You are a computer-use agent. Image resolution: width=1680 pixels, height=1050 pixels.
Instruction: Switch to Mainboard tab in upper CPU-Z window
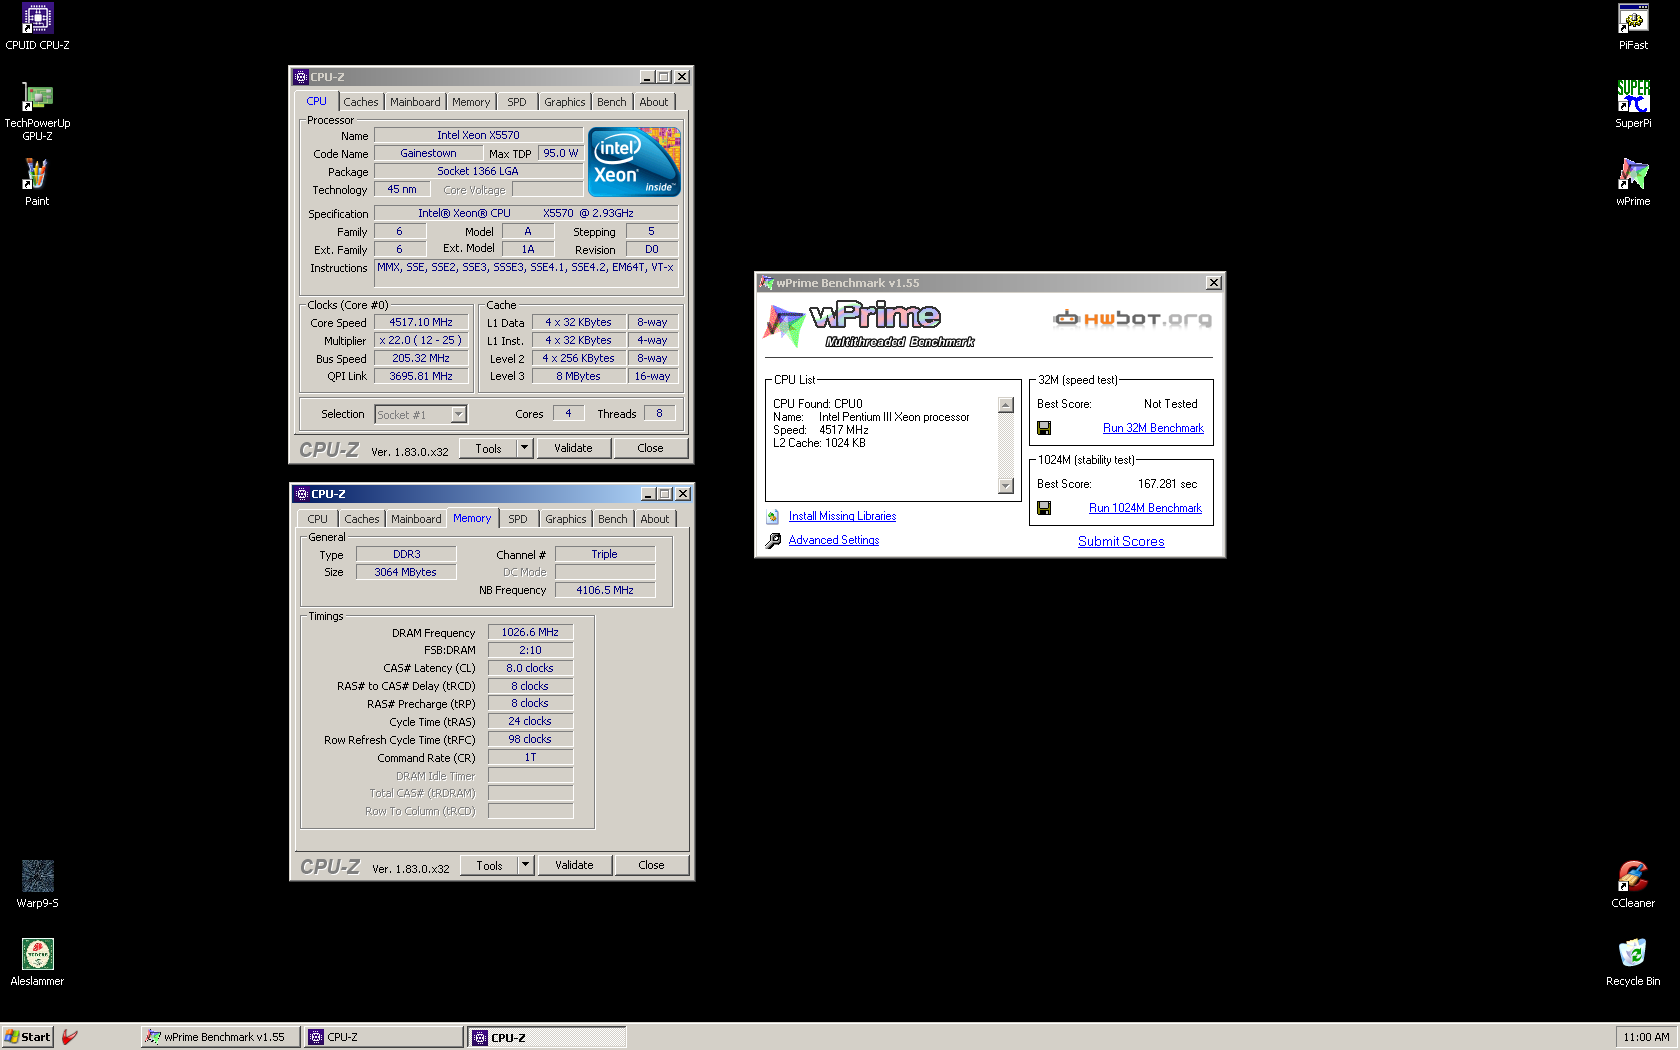point(415,102)
